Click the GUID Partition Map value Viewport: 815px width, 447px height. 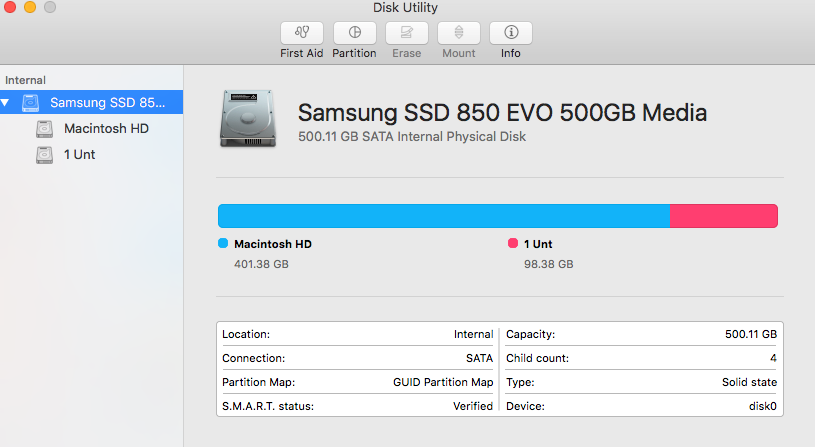[443, 382]
